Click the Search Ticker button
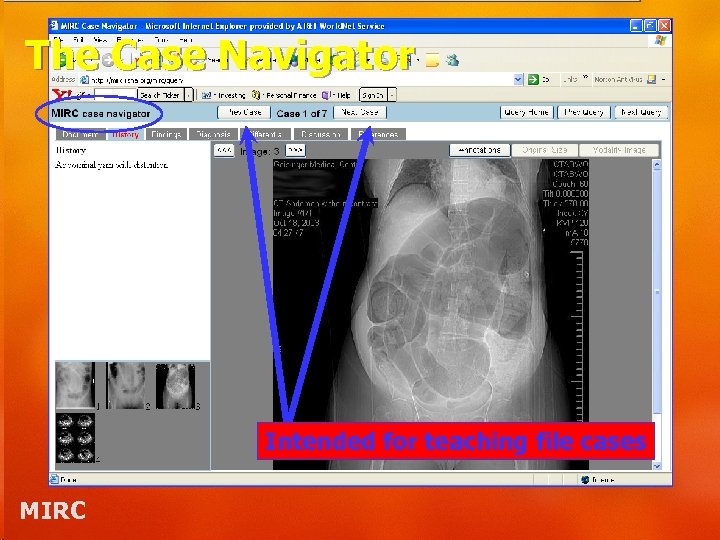 coord(160,95)
